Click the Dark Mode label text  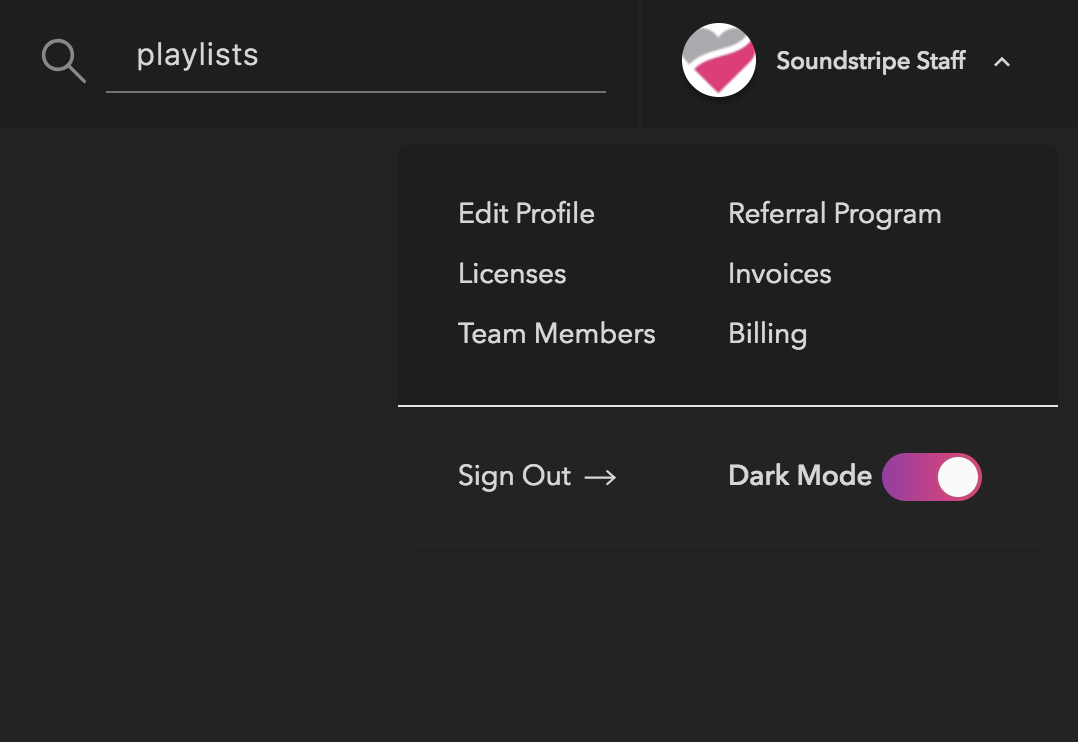click(800, 476)
